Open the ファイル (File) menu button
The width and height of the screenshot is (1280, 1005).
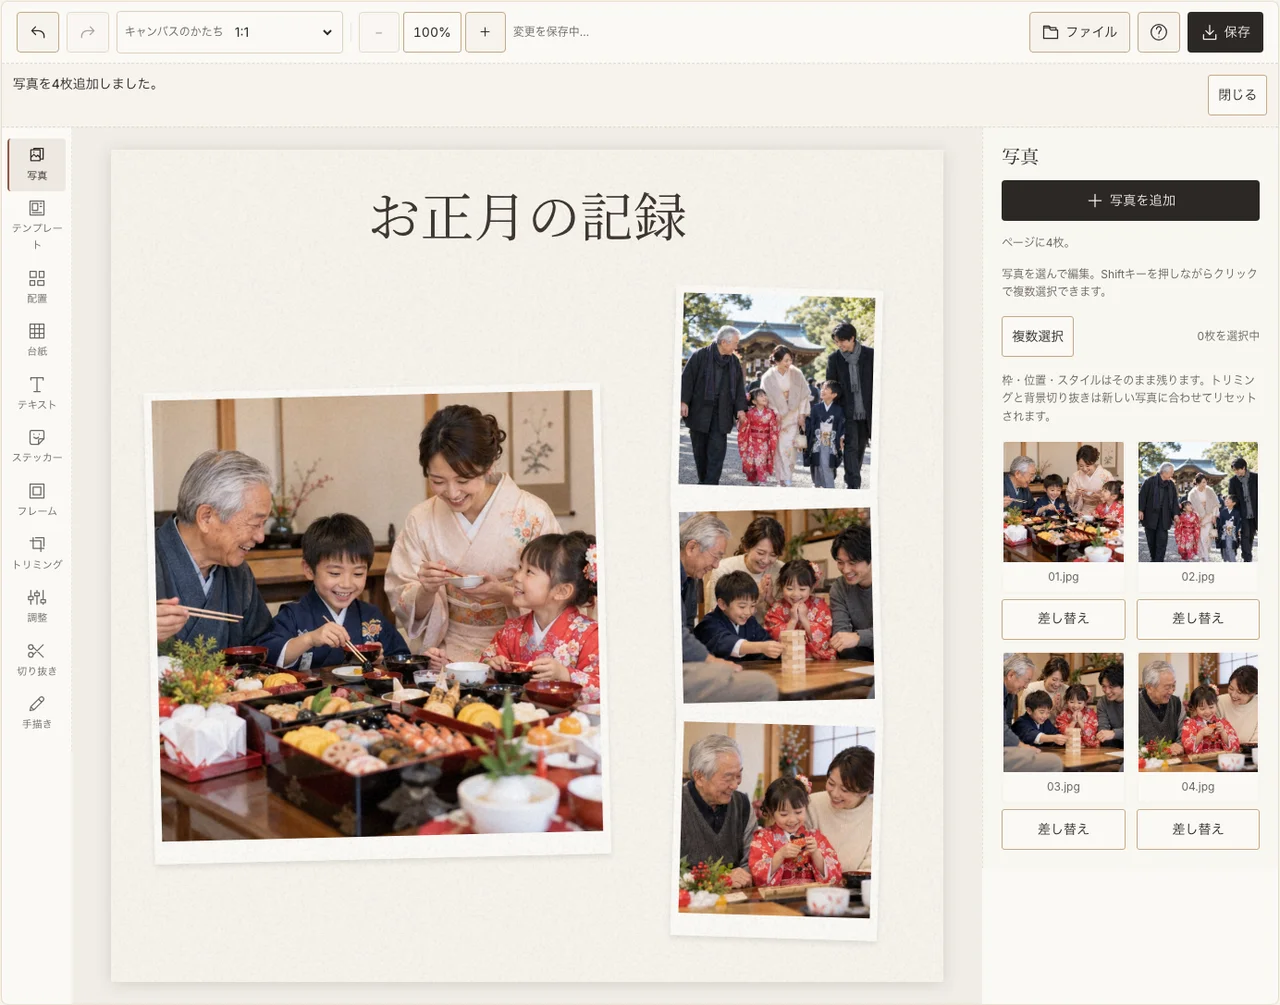(1080, 32)
